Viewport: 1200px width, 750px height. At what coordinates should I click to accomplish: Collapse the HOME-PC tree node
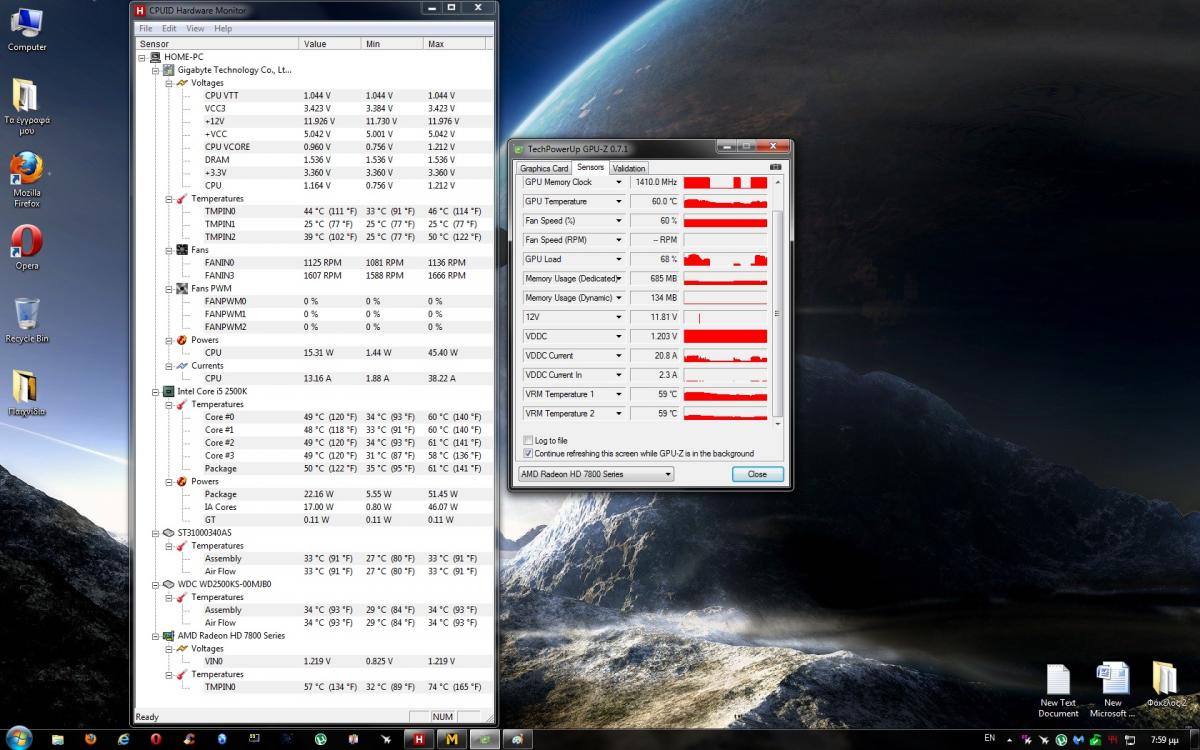(x=142, y=57)
